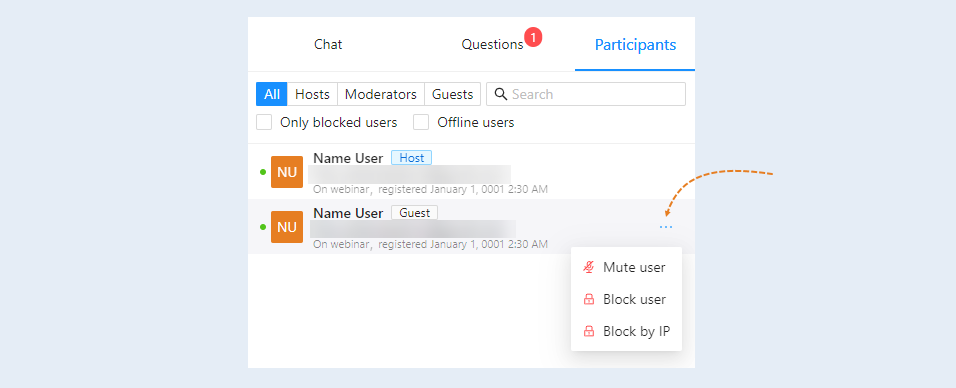Choose Block user from the menu
Image resolution: width=956 pixels, height=388 pixels.
coord(626,300)
